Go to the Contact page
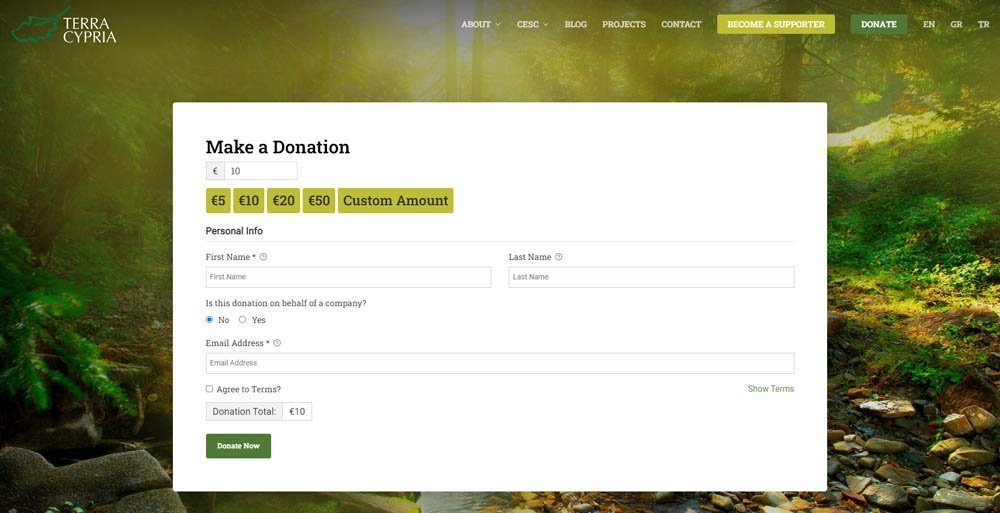Screen dimensions: 1000x513 point(681,24)
